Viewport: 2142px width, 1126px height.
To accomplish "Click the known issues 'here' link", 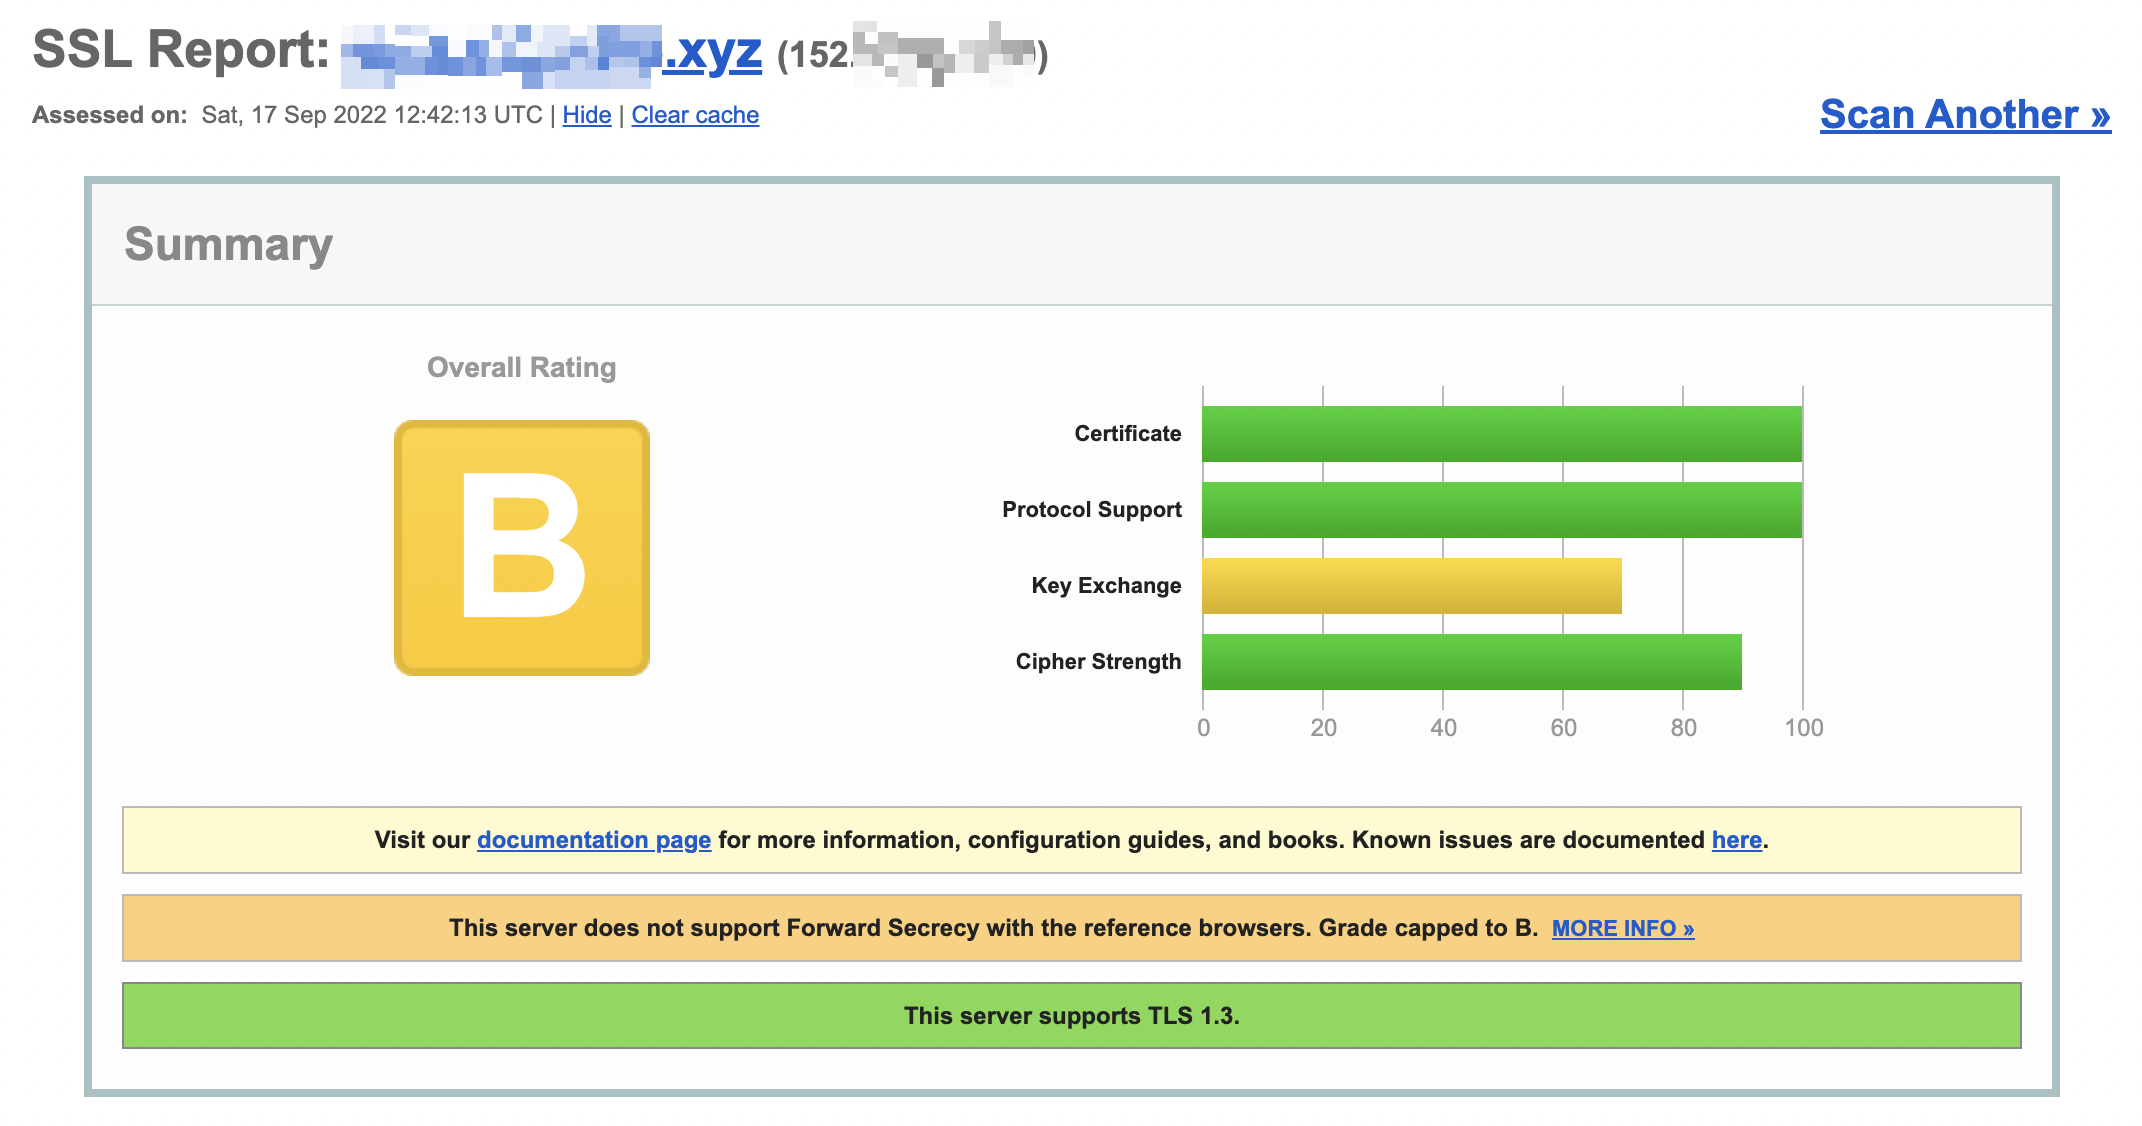I will (x=1736, y=840).
